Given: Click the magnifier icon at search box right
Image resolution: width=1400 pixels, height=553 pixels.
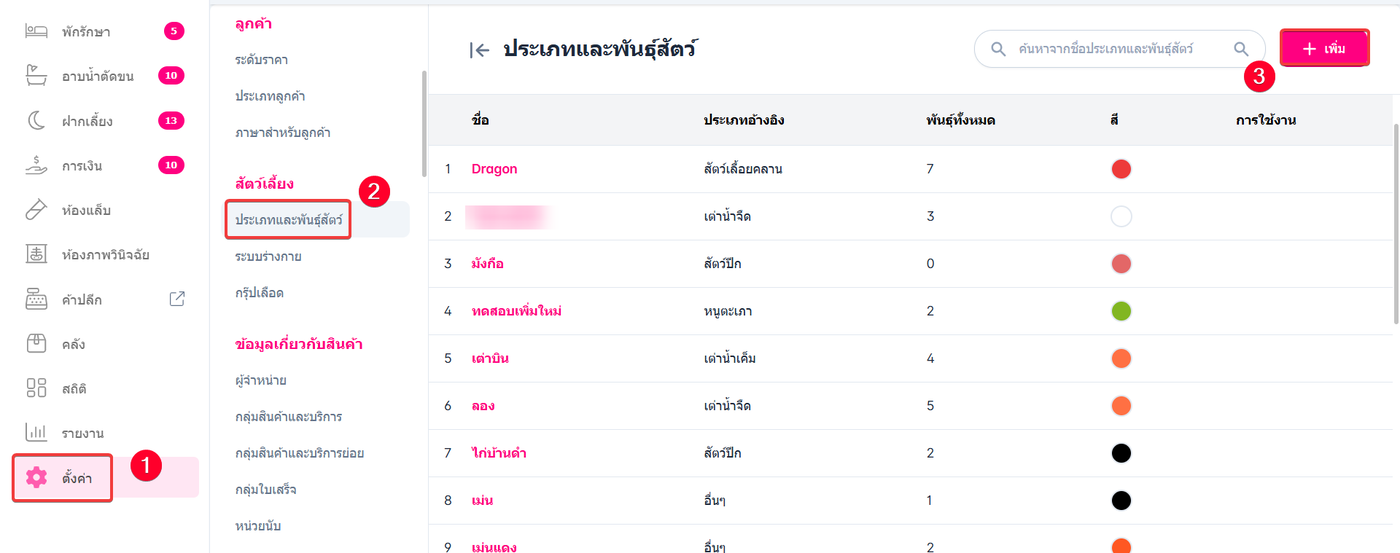Looking at the screenshot, I should (x=1241, y=48).
